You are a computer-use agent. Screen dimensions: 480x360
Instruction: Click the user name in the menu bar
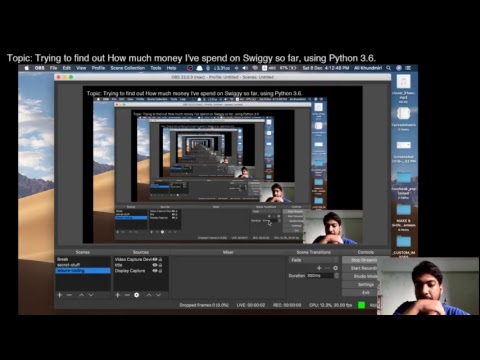(368, 68)
